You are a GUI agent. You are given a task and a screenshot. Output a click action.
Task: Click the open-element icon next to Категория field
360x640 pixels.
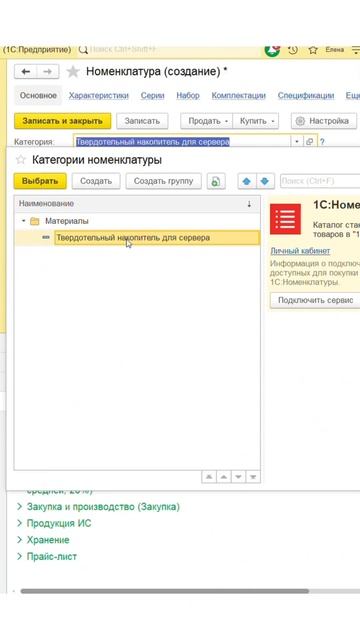click(309, 142)
